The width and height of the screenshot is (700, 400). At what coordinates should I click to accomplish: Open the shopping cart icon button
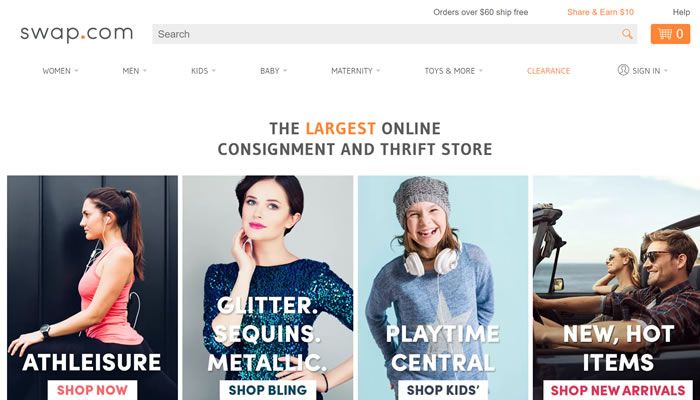tap(670, 34)
